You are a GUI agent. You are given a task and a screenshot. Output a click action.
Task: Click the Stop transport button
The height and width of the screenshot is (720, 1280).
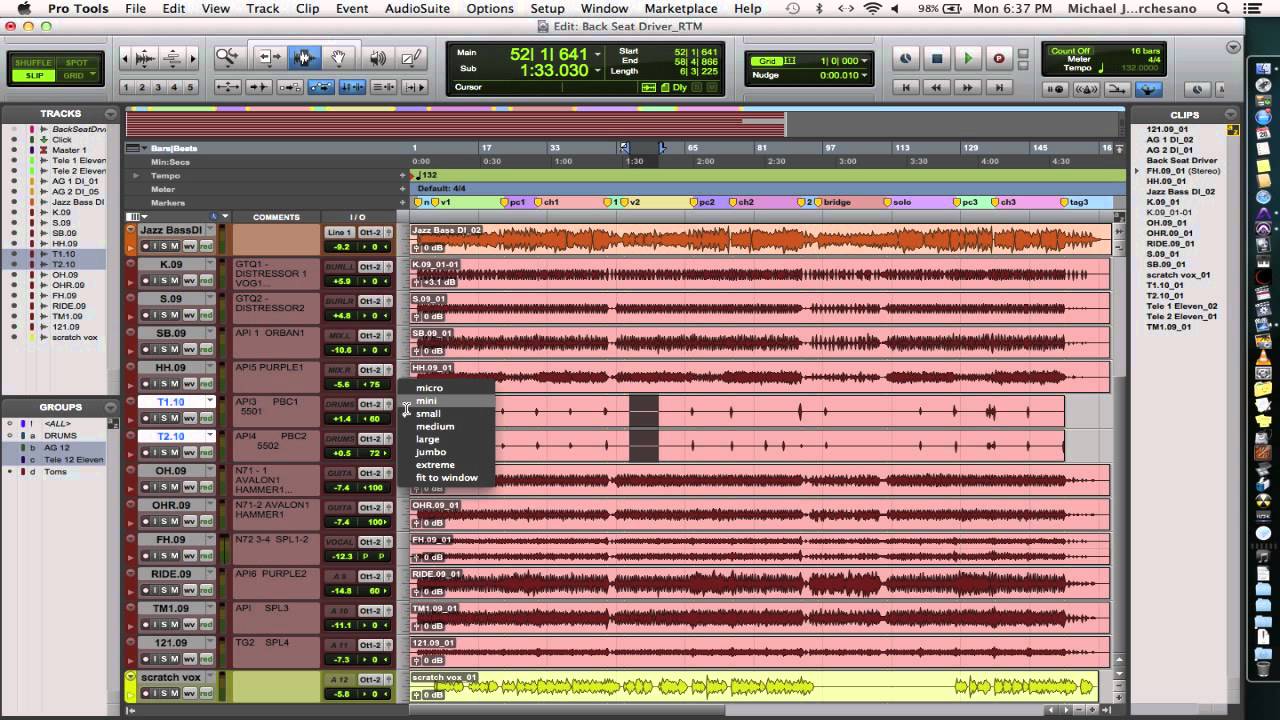(937, 59)
